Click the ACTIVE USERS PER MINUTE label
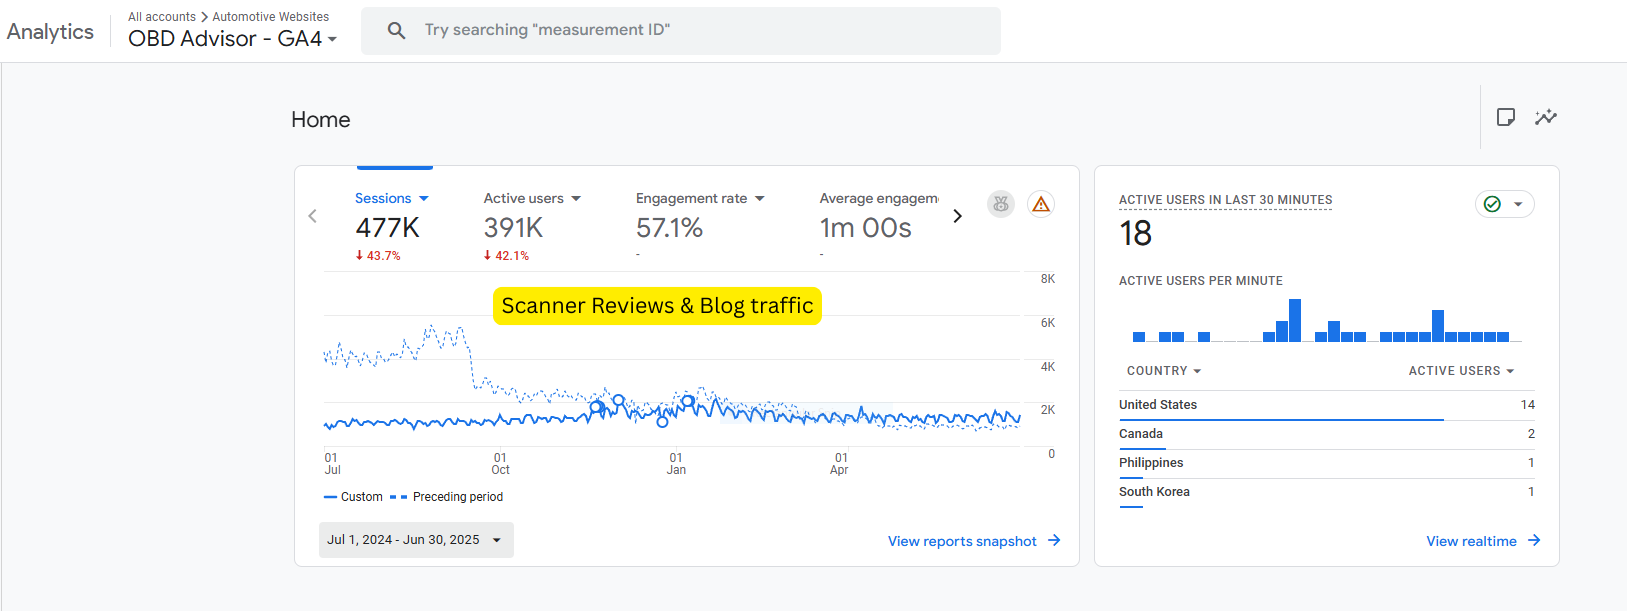The image size is (1627, 611). 1200,281
